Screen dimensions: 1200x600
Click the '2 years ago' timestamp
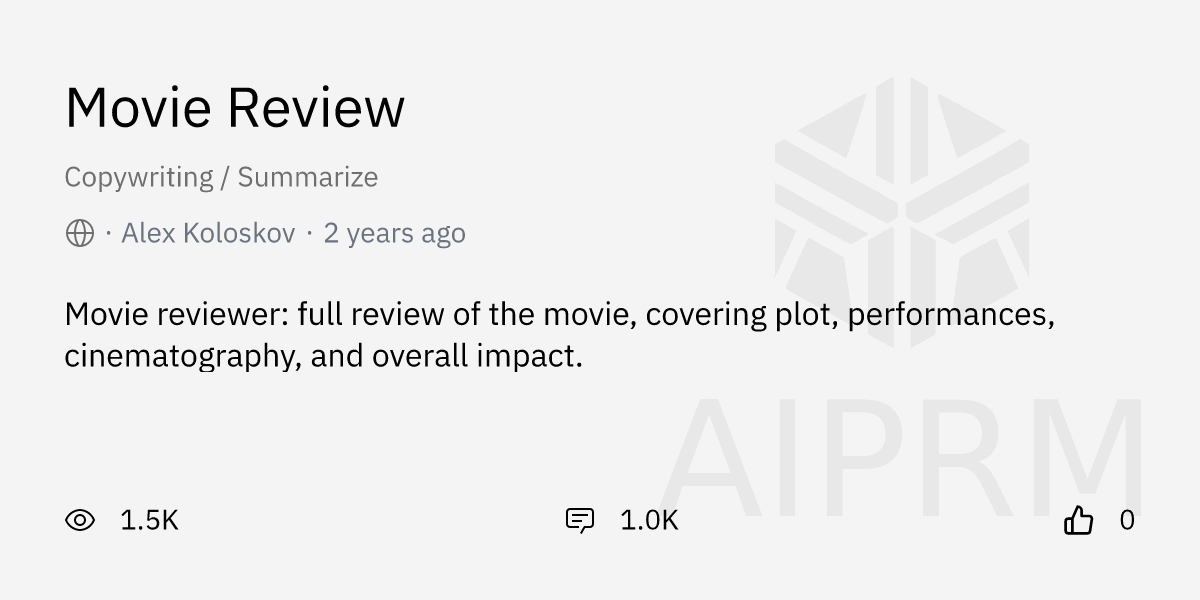394,234
